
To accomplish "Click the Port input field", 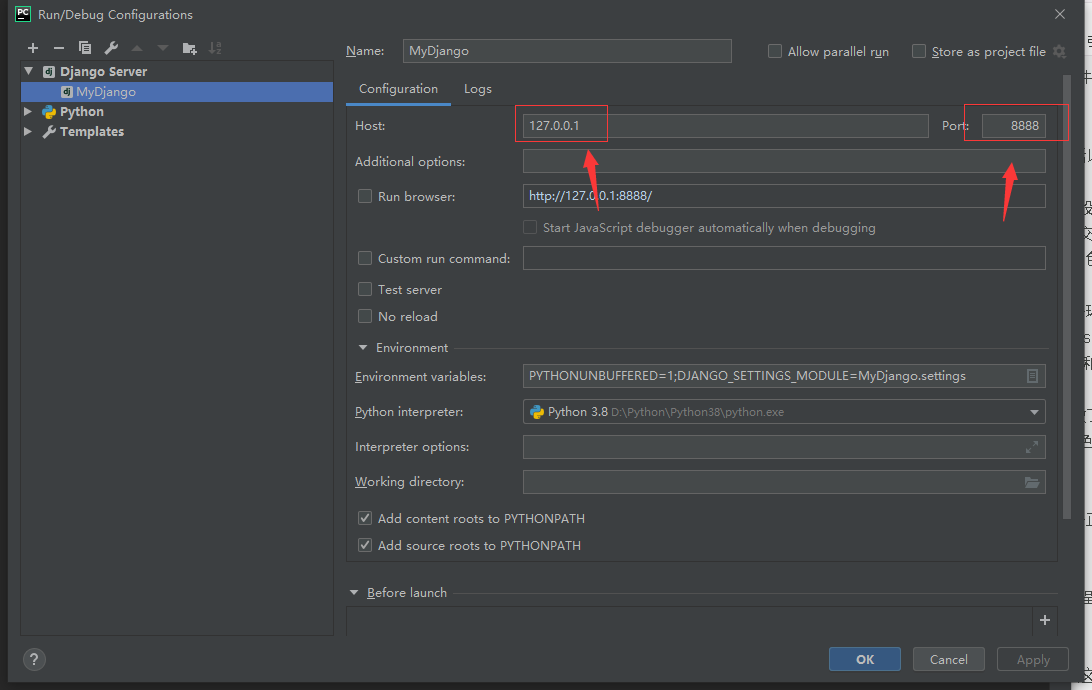I will tap(1013, 126).
